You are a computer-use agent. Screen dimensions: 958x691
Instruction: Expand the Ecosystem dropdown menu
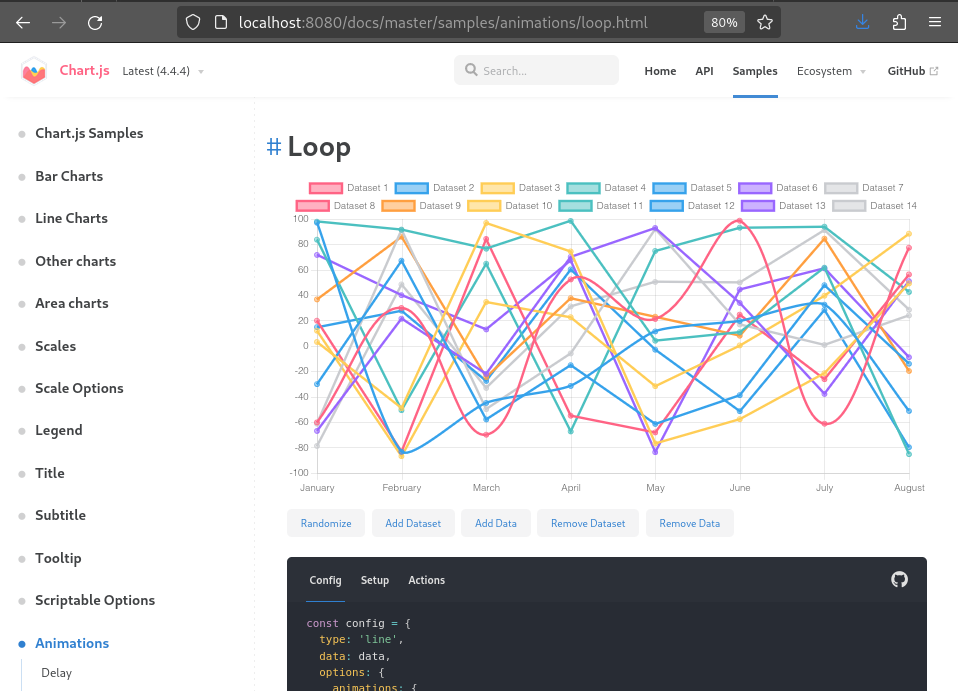(831, 71)
